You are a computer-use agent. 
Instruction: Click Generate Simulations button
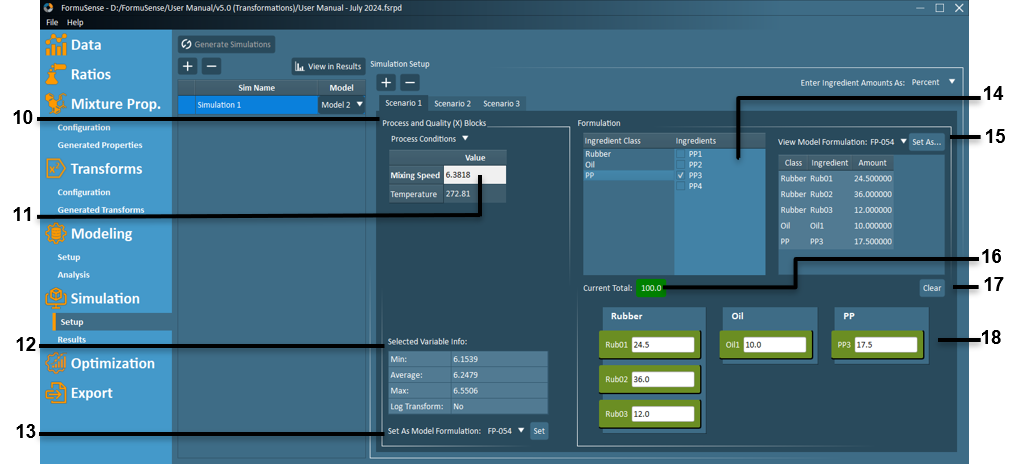point(227,44)
